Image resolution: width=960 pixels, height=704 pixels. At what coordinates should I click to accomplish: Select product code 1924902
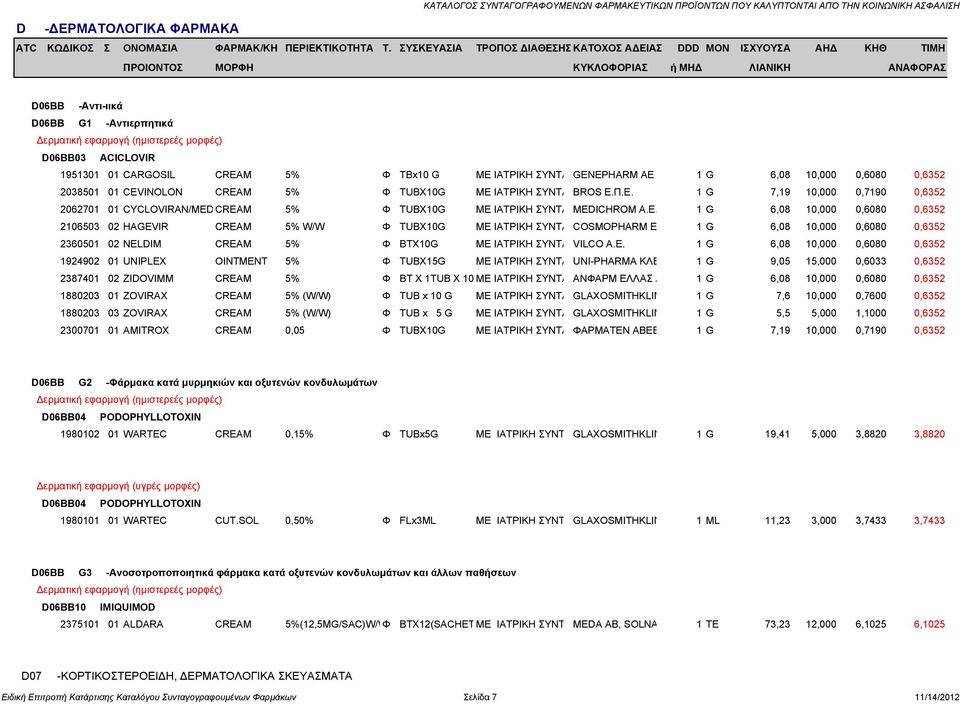tap(80, 261)
